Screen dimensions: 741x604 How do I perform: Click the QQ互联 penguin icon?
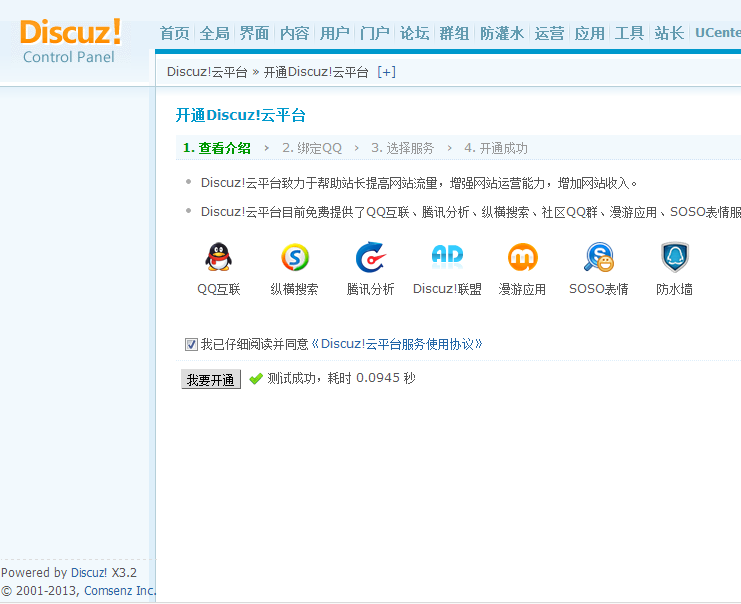[x=218, y=257]
